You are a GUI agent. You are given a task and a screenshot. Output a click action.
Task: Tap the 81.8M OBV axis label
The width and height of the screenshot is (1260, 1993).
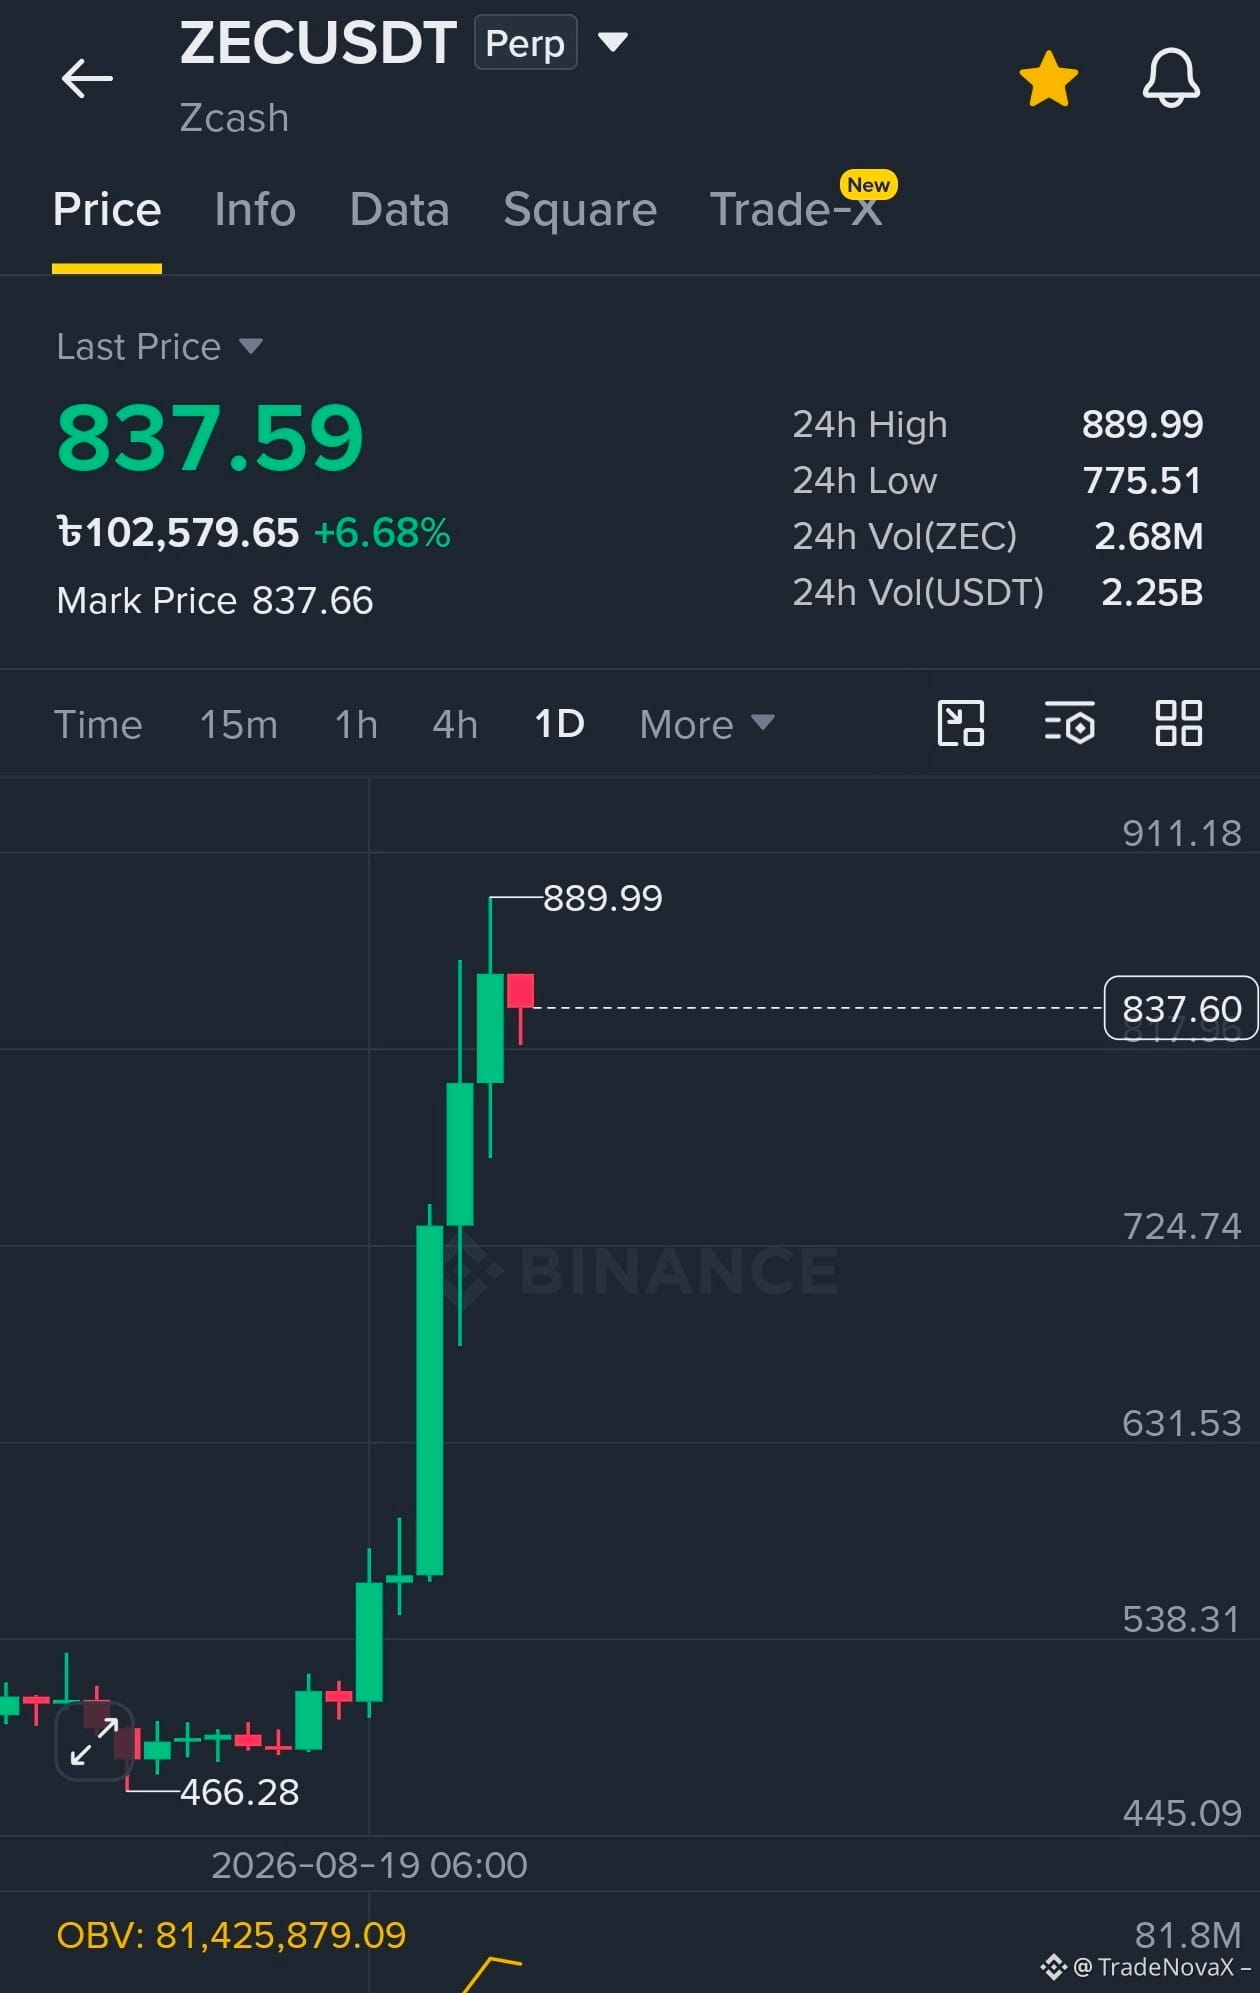tap(1188, 1935)
